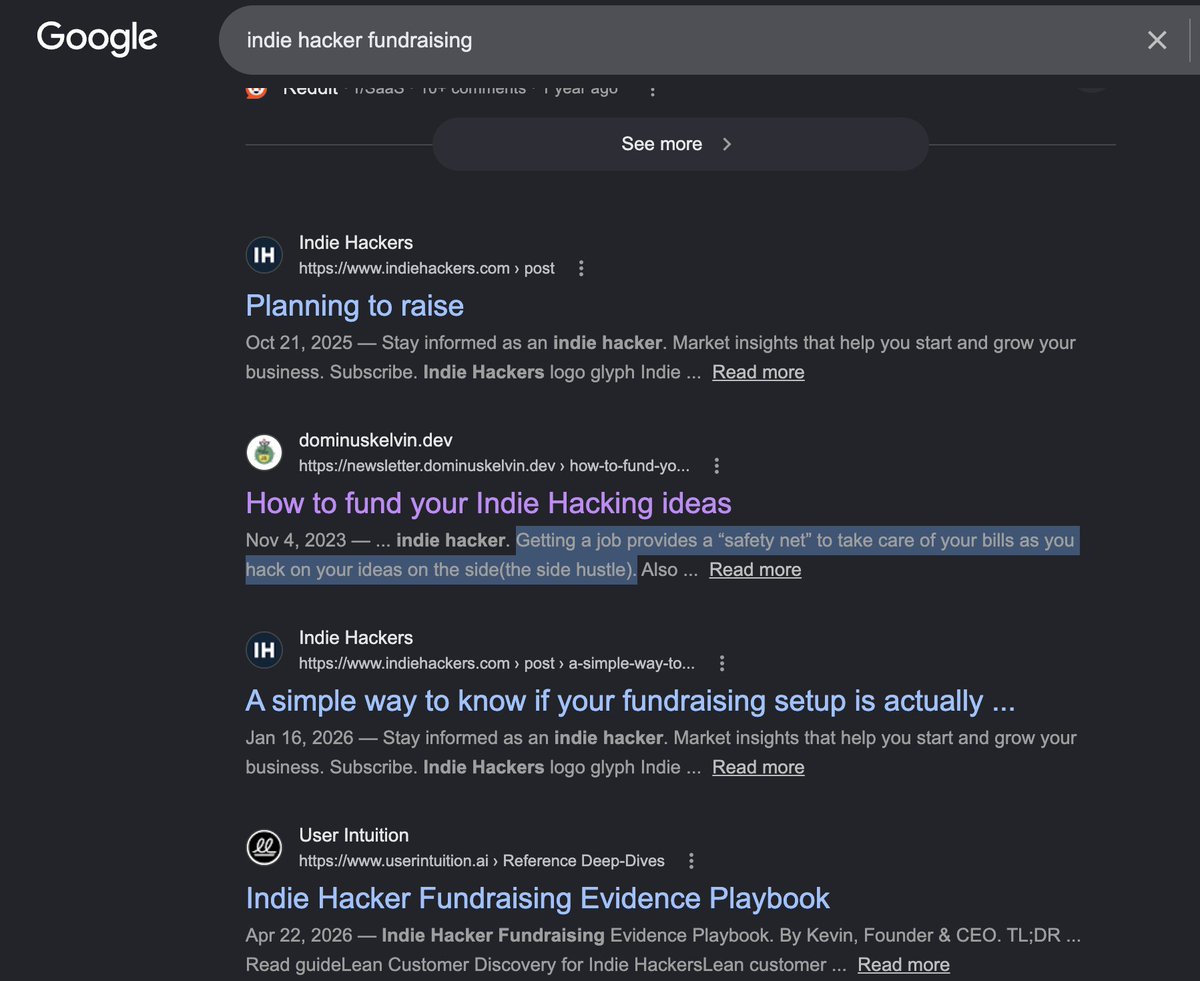Clear the search box with X

1157,40
